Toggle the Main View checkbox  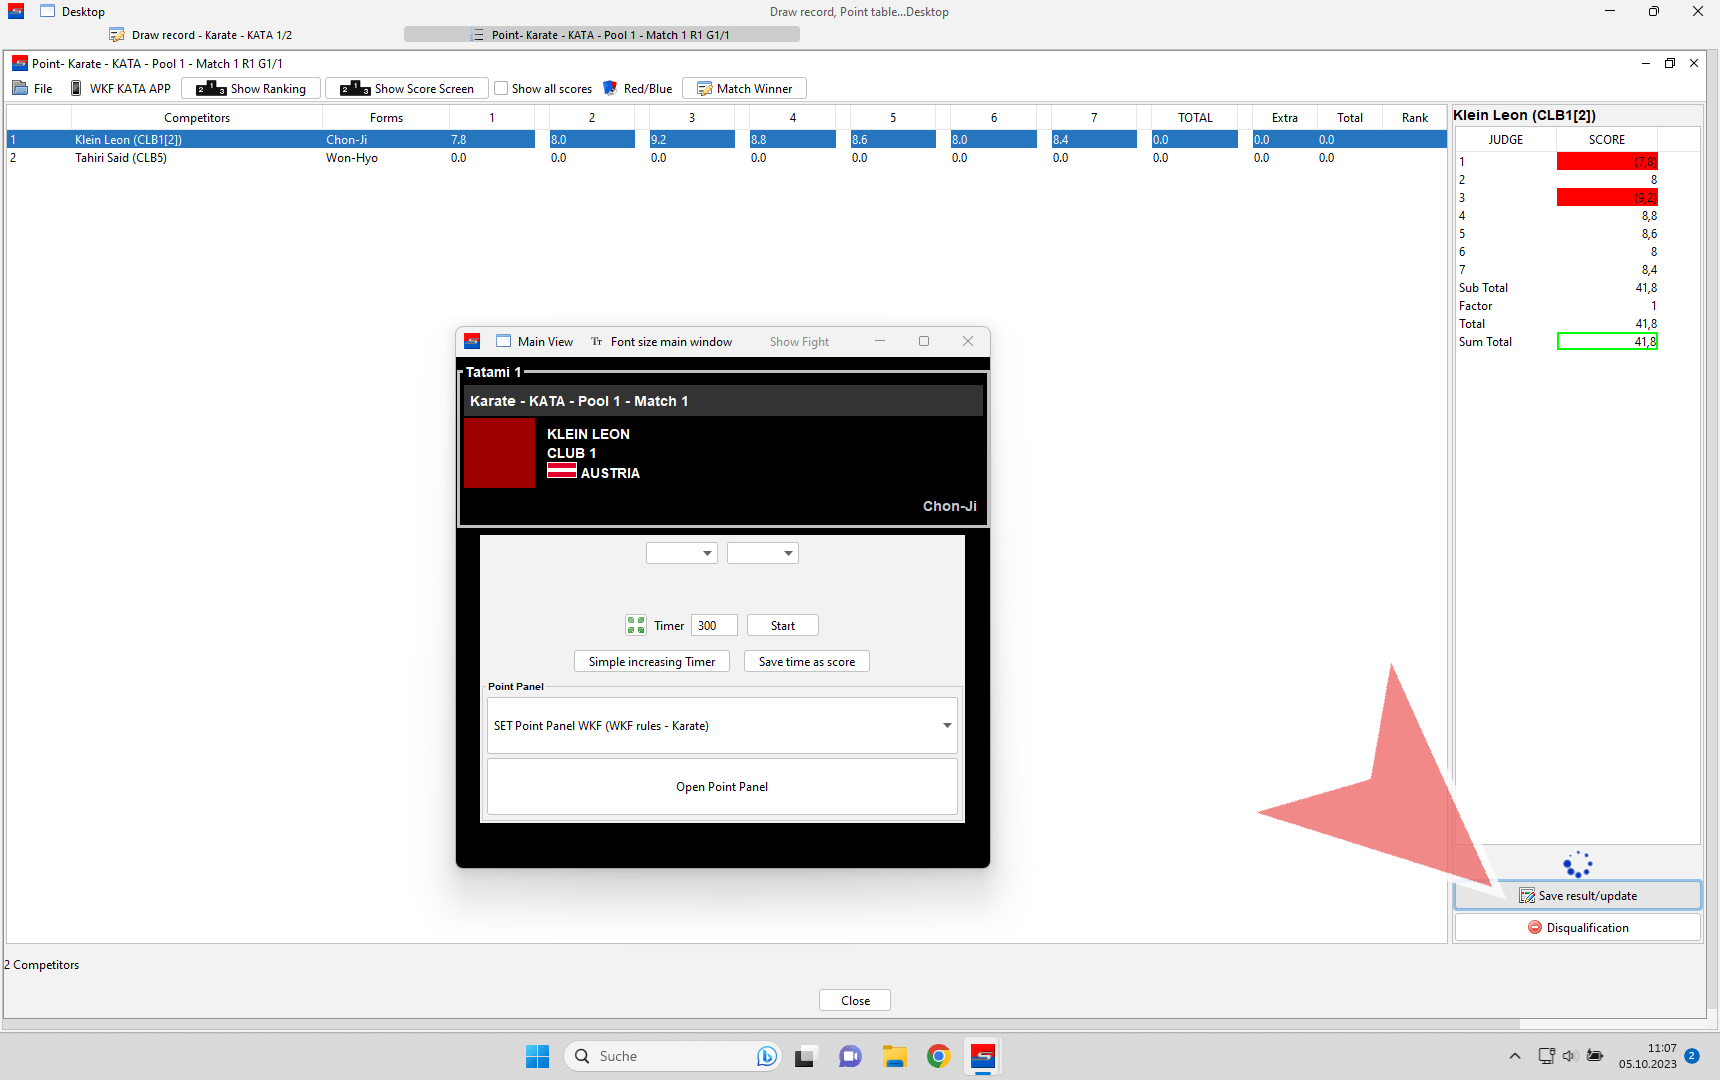pos(504,342)
